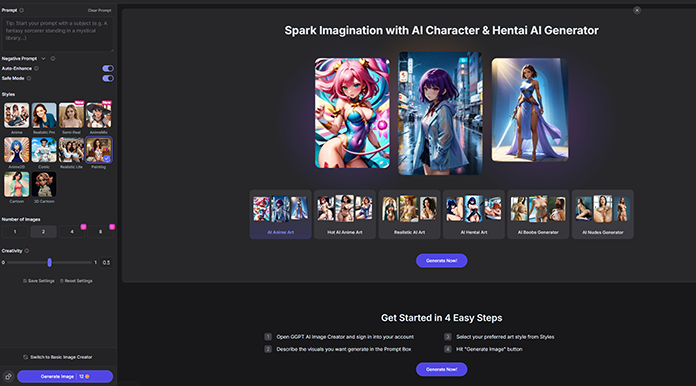This screenshot has width=696, height=386.
Task: Switch to the Realistic AI Art tab
Action: coord(409,215)
